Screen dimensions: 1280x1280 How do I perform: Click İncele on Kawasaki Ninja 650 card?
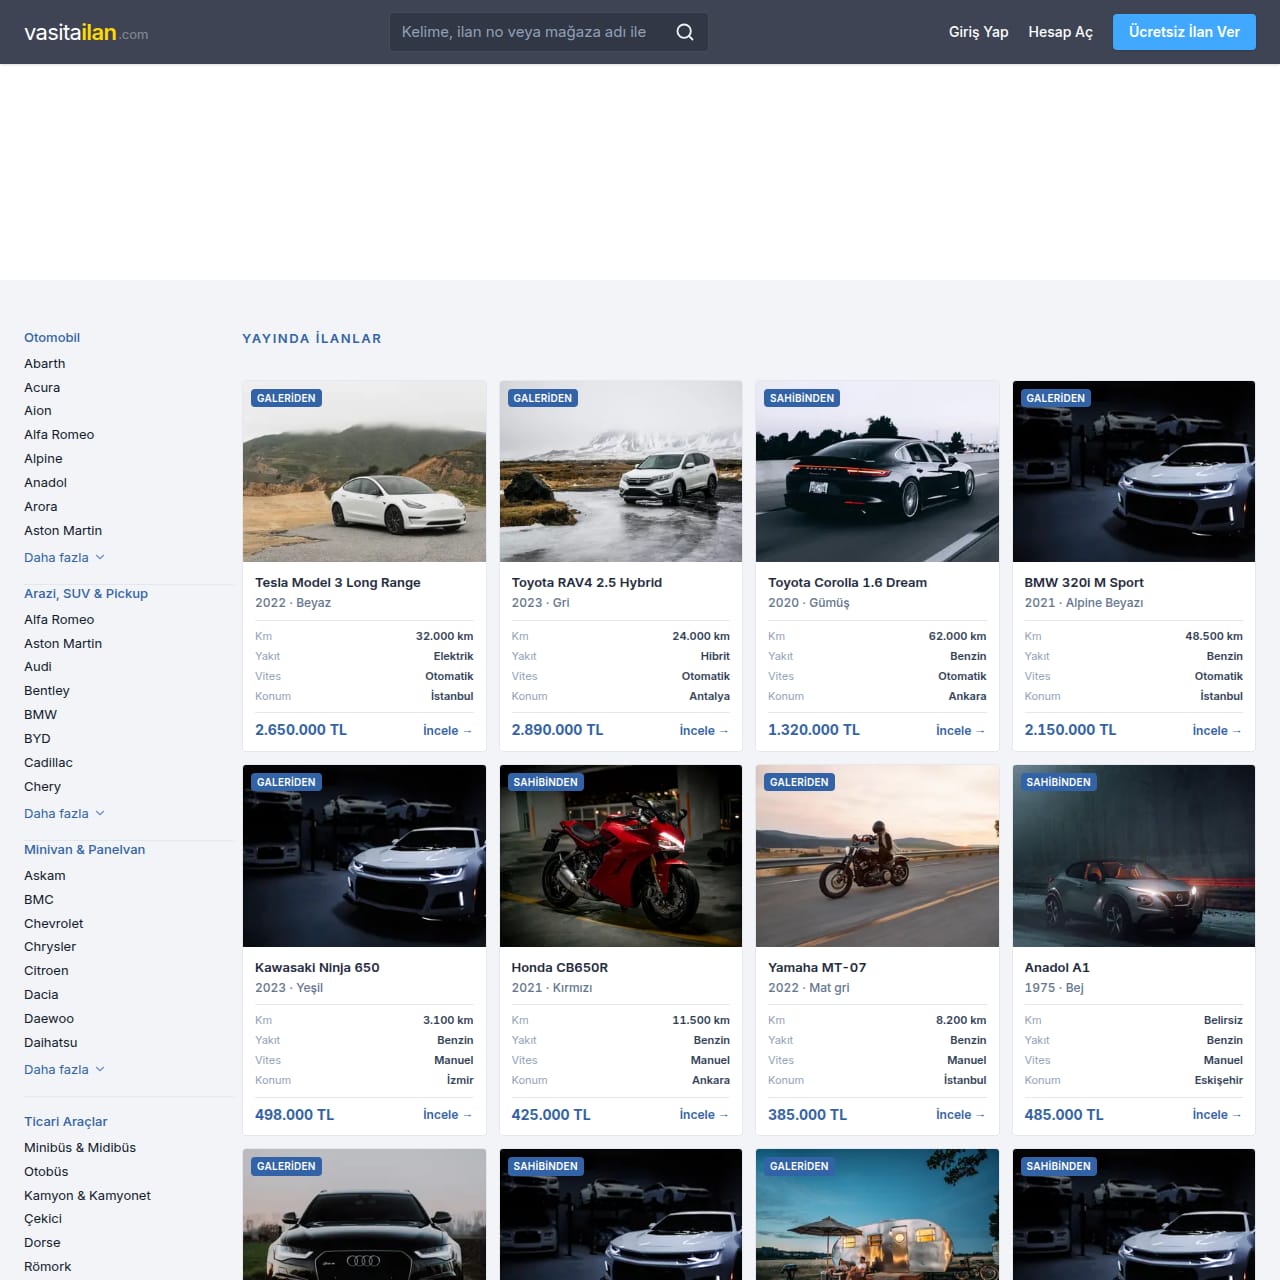447,1115
